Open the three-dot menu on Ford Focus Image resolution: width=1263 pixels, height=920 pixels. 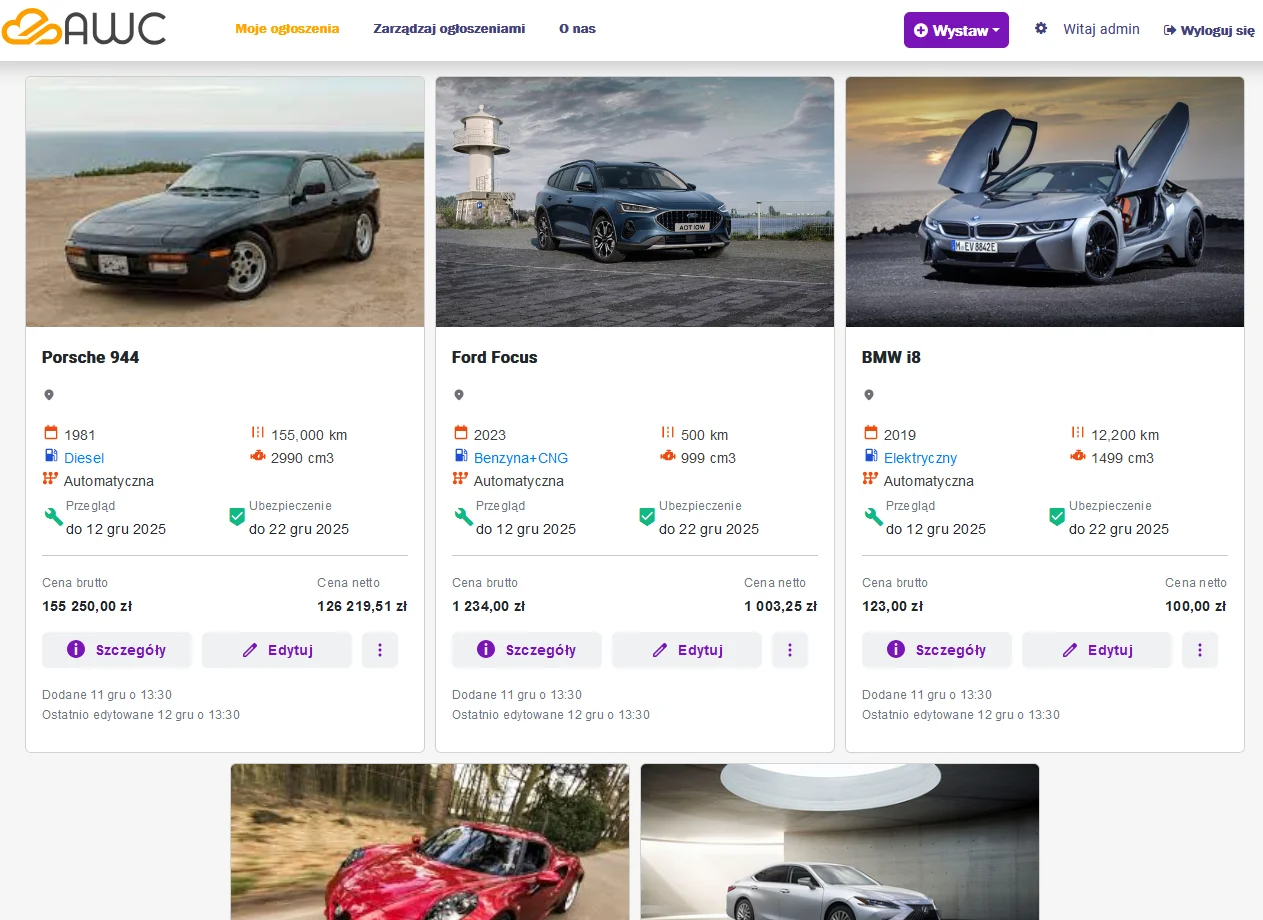click(790, 650)
